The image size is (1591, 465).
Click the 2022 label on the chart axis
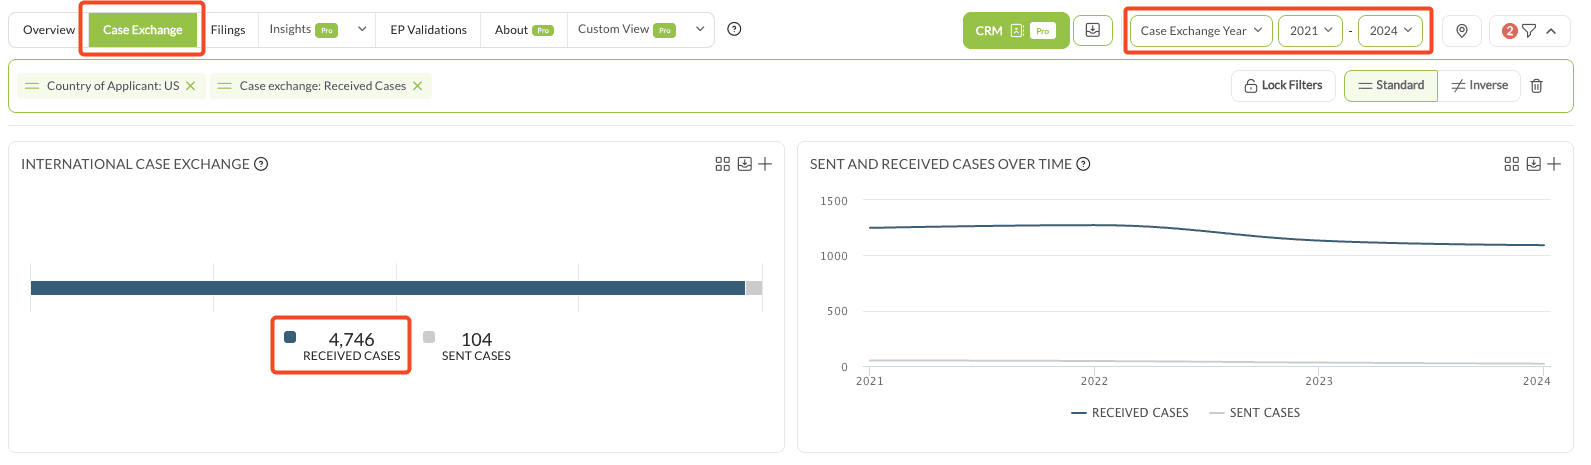(1094, 381)
